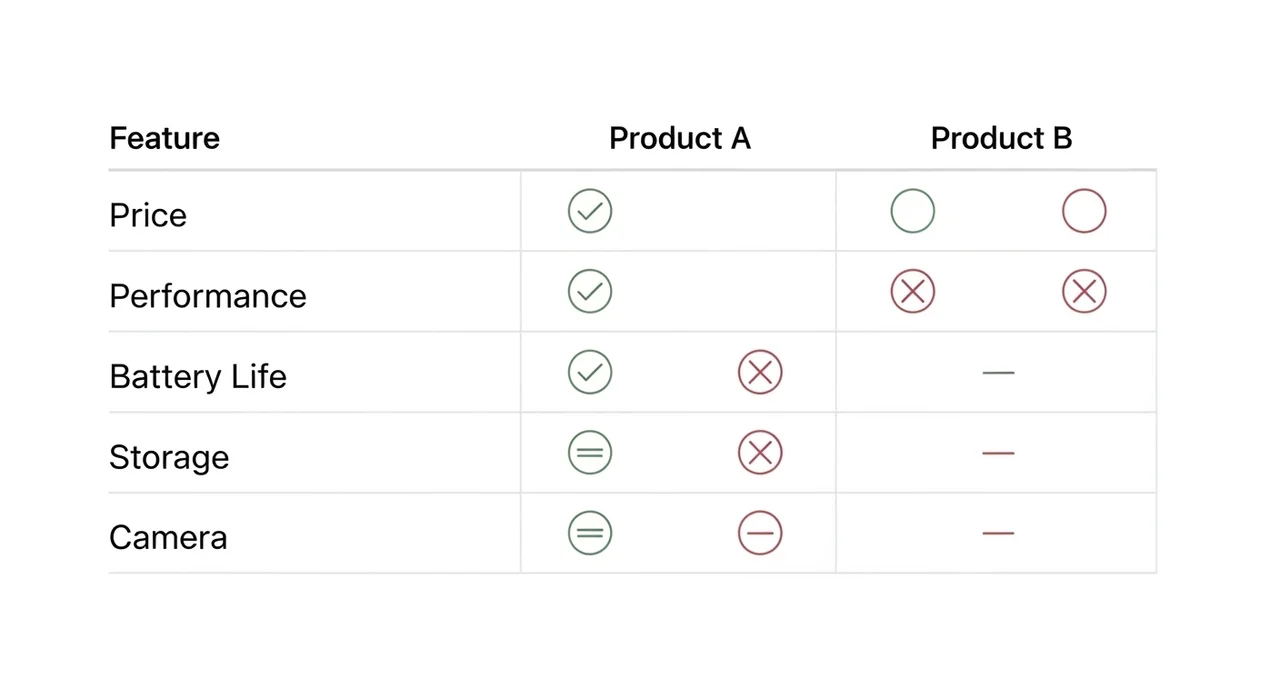Viewport: 1280px width, 698px height.
Task: Click the Product B dash in the Battery Life row
Action: 998,372
